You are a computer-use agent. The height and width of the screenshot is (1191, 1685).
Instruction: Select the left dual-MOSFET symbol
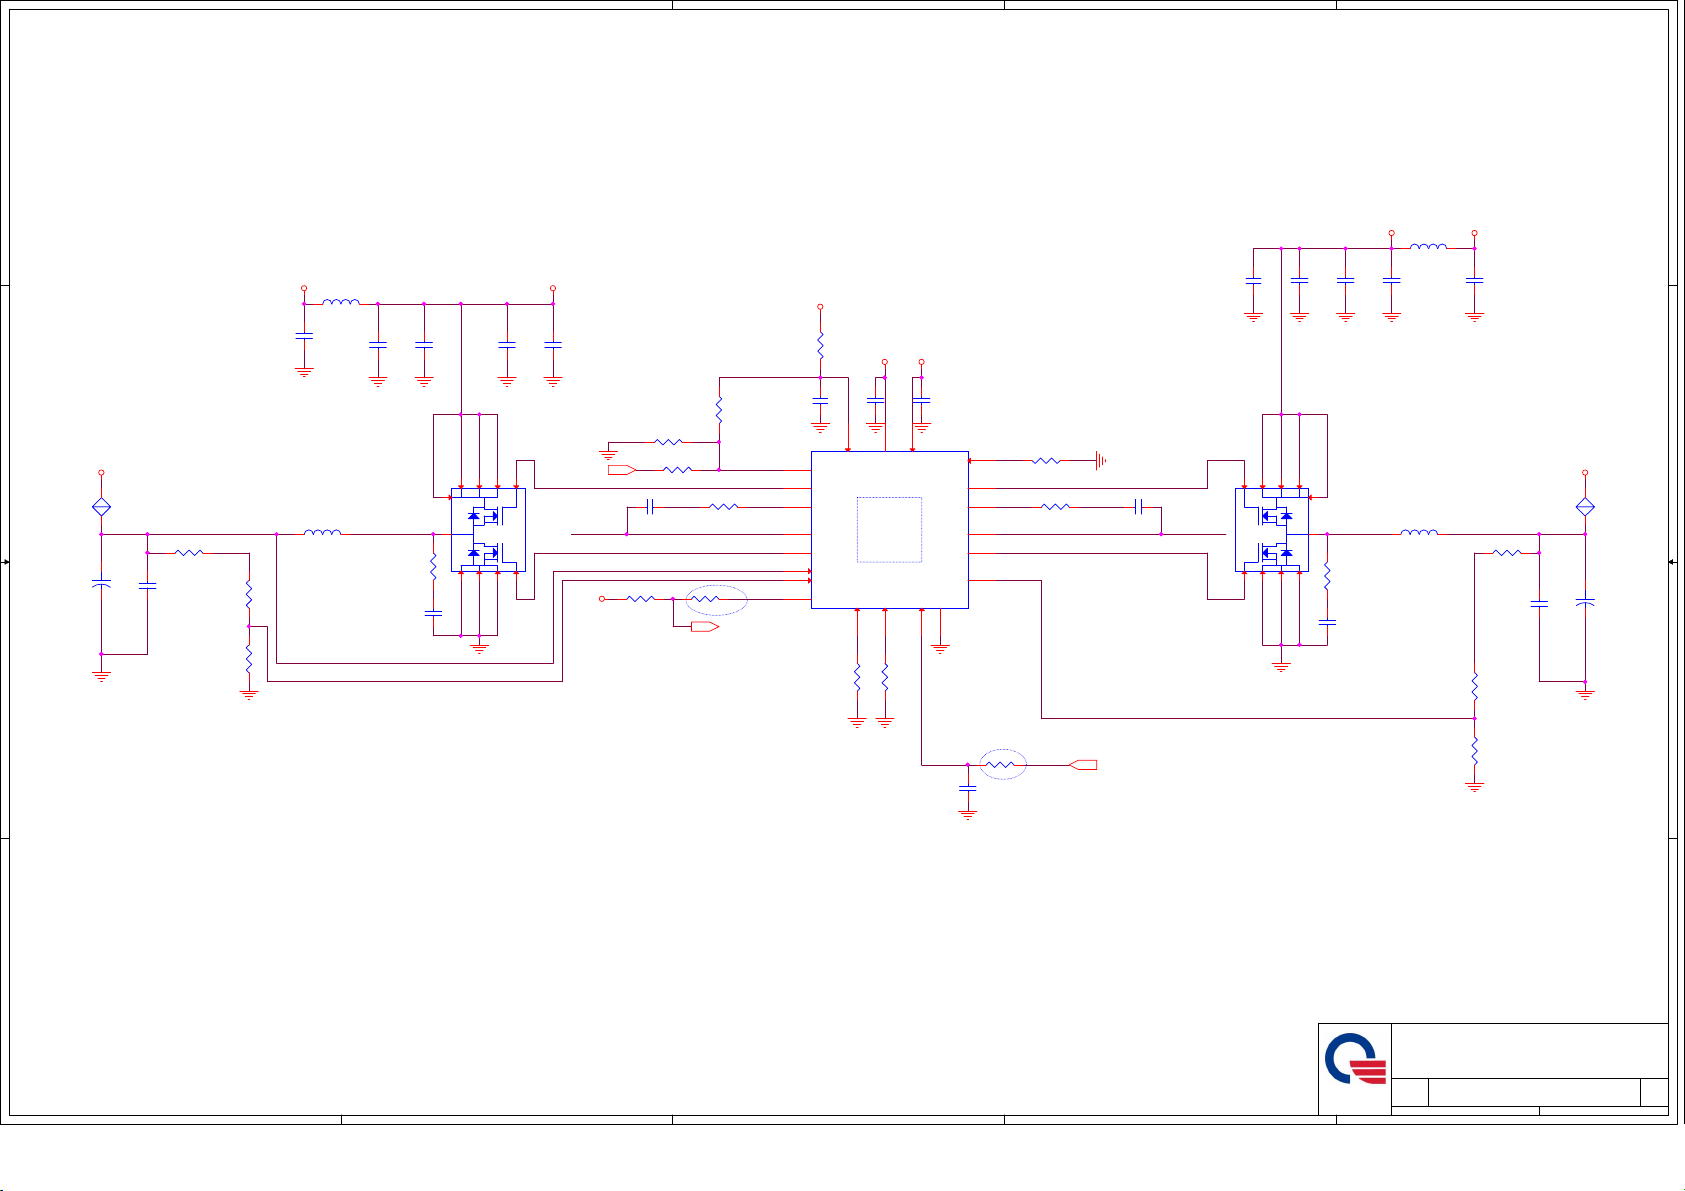pyautogui.click(x=488, y=530)
